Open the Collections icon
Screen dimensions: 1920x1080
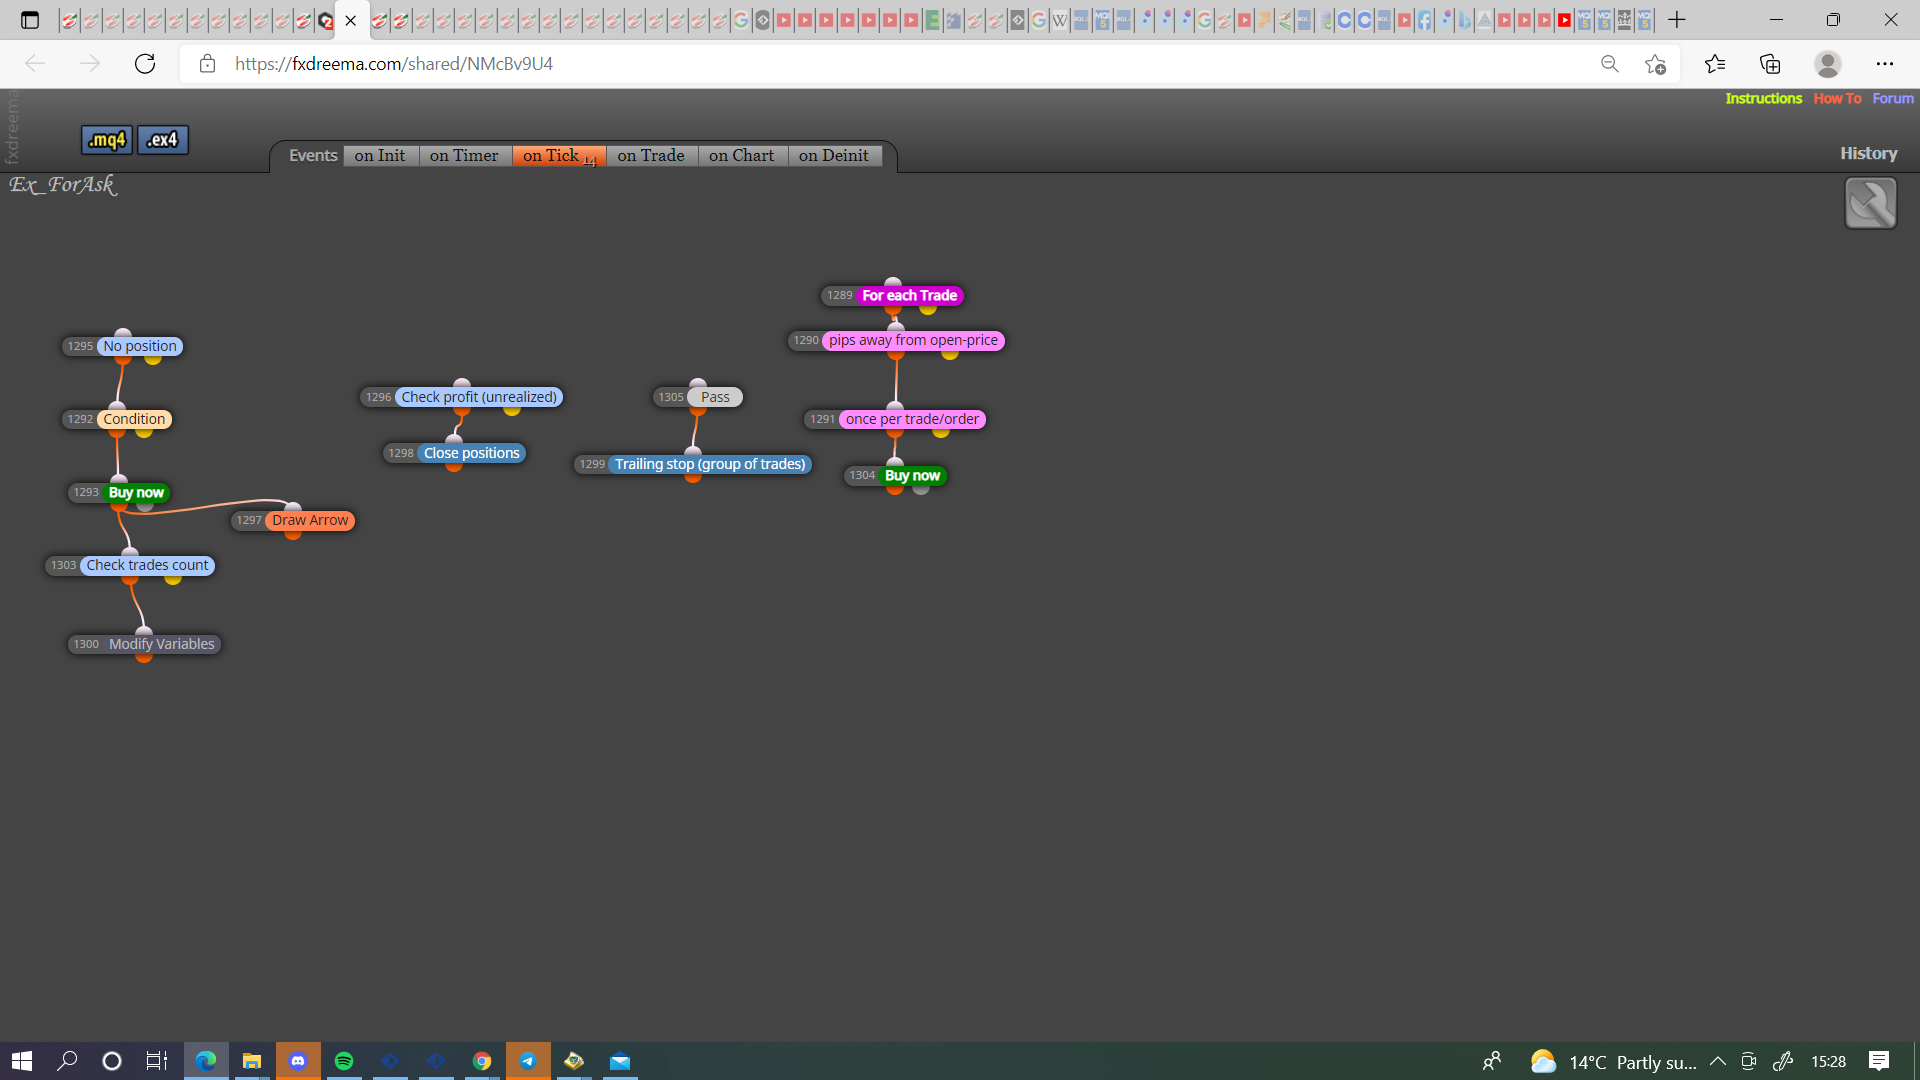tap(1770, 64)
